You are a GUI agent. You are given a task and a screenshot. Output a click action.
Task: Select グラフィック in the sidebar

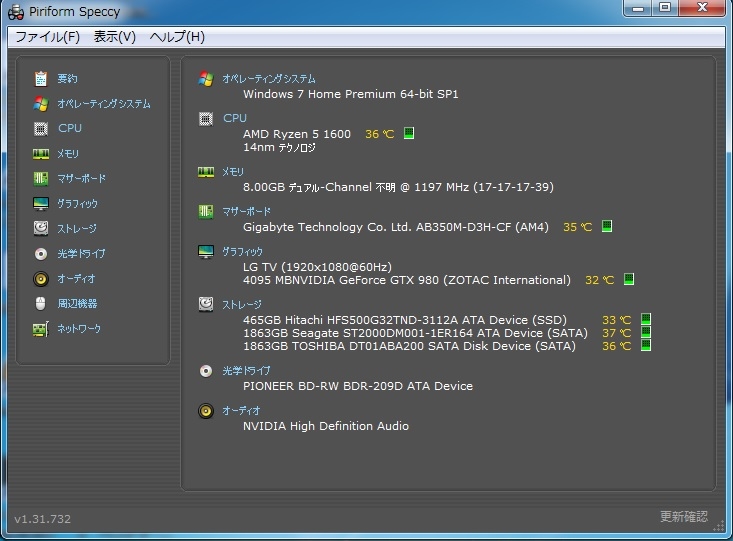(x=78, y=204)
